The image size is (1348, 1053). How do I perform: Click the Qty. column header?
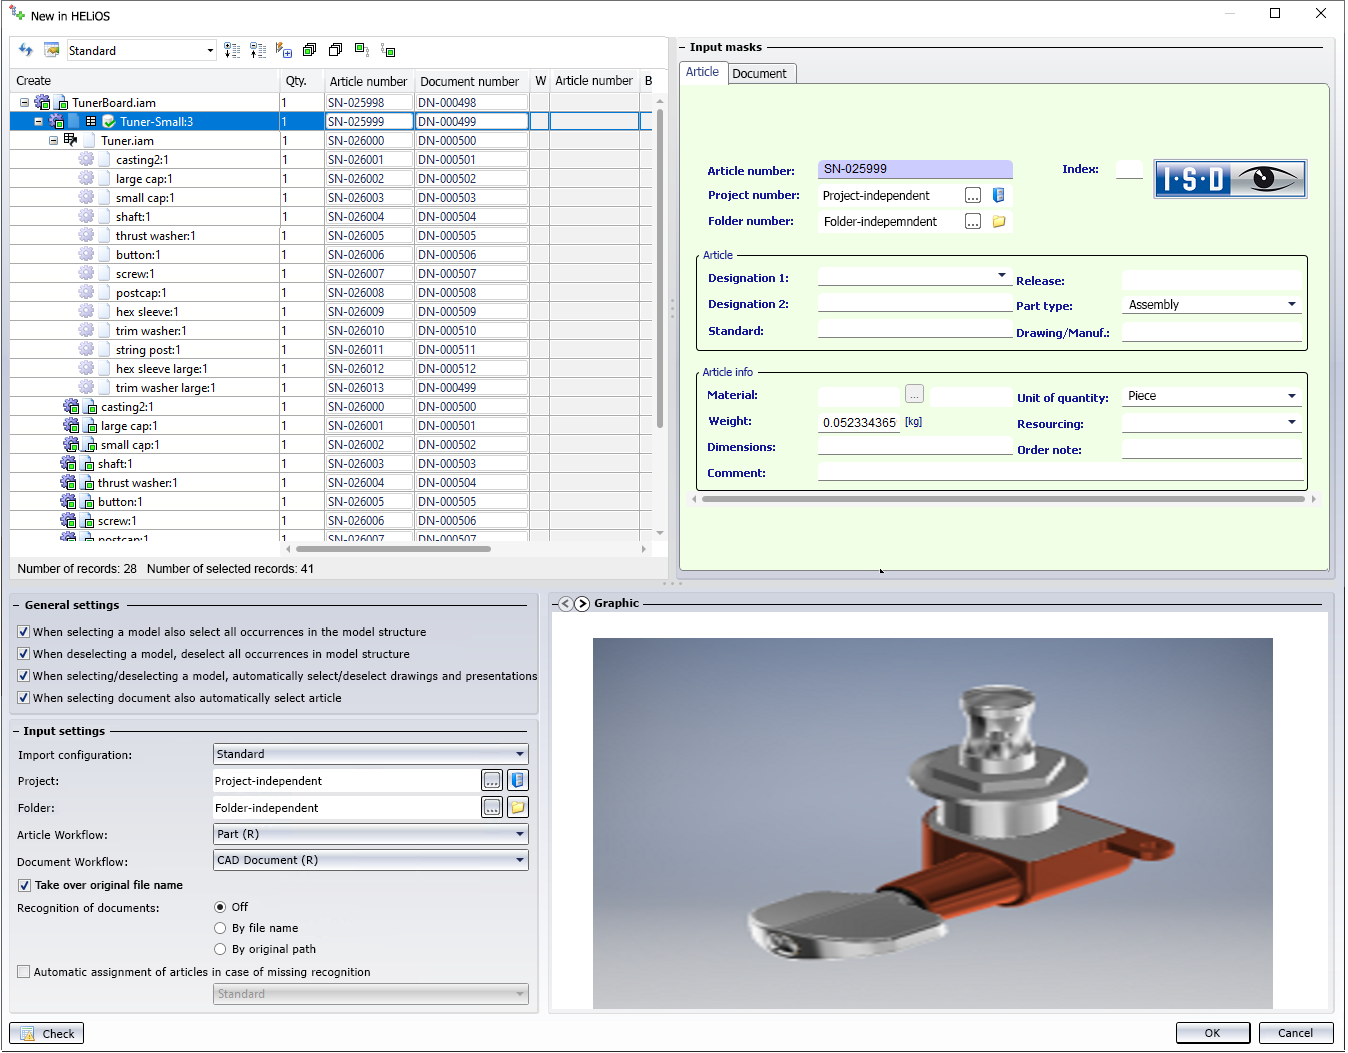point(302,81)
